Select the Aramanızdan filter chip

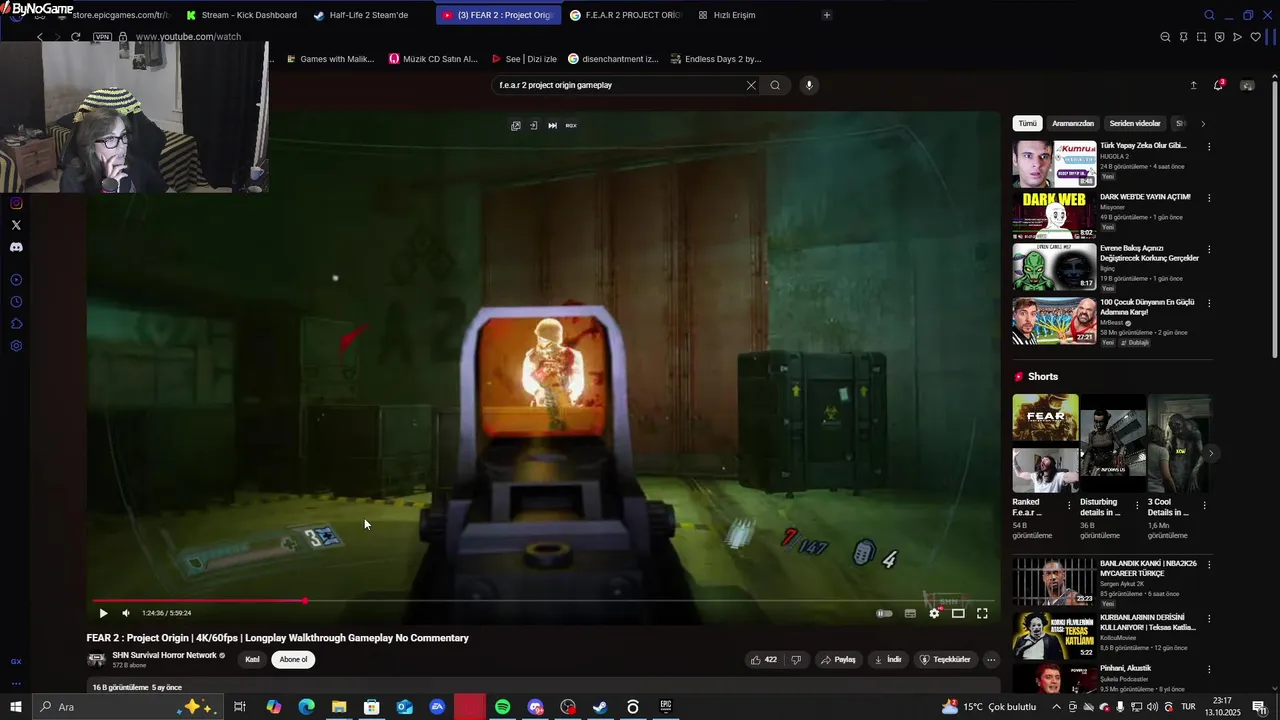pos(1073,123)
